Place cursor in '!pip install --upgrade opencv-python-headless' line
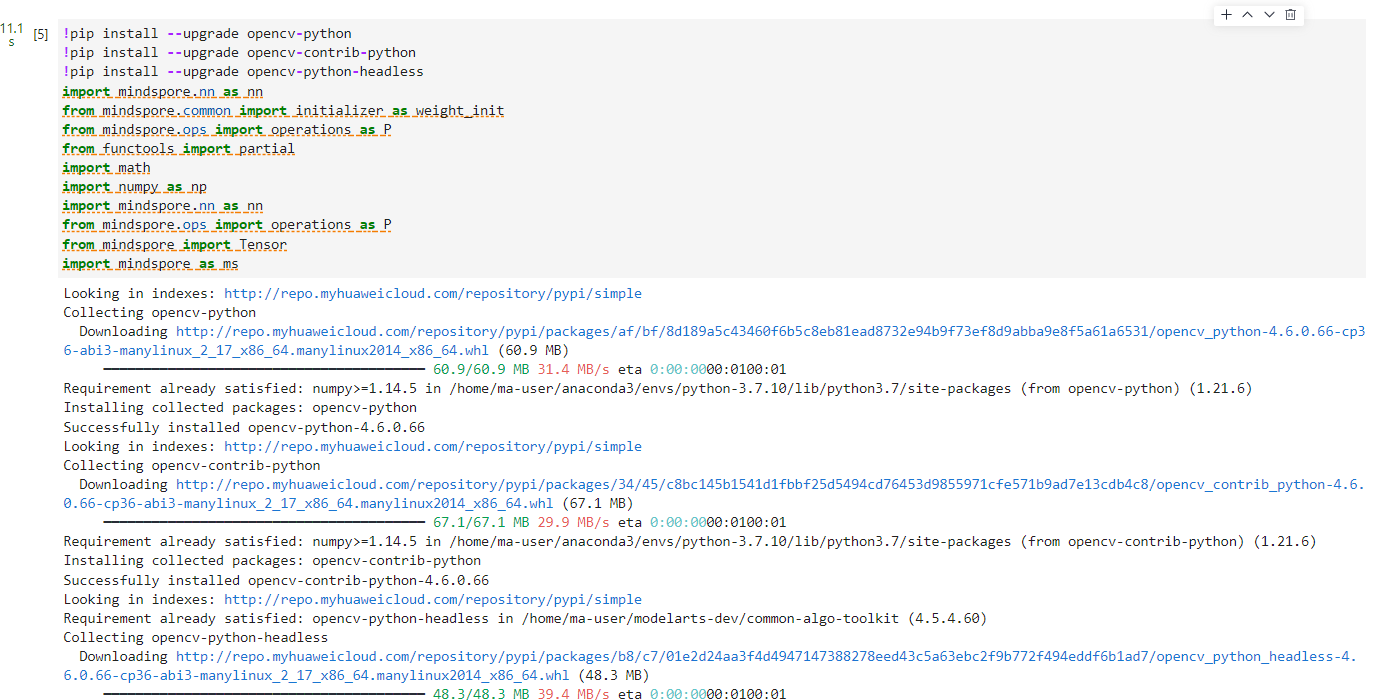 243,72
